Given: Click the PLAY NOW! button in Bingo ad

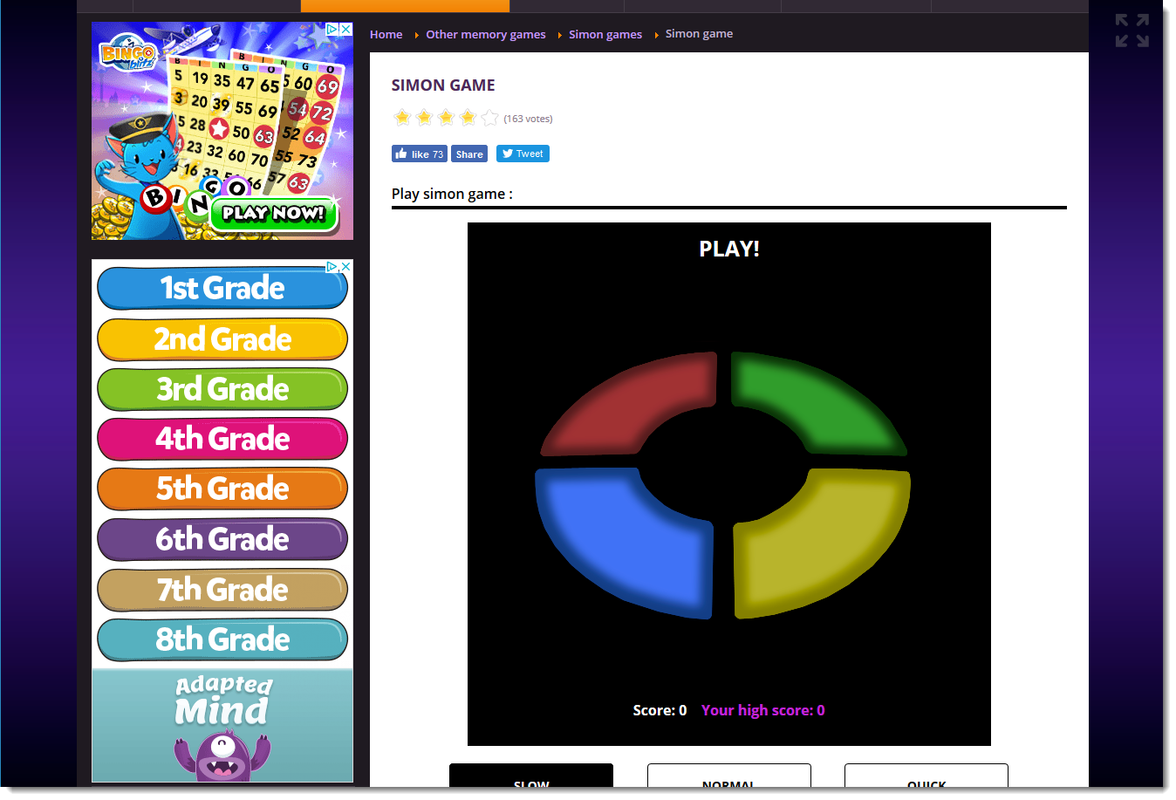Looking at the screenshot, I should [273, 214].
